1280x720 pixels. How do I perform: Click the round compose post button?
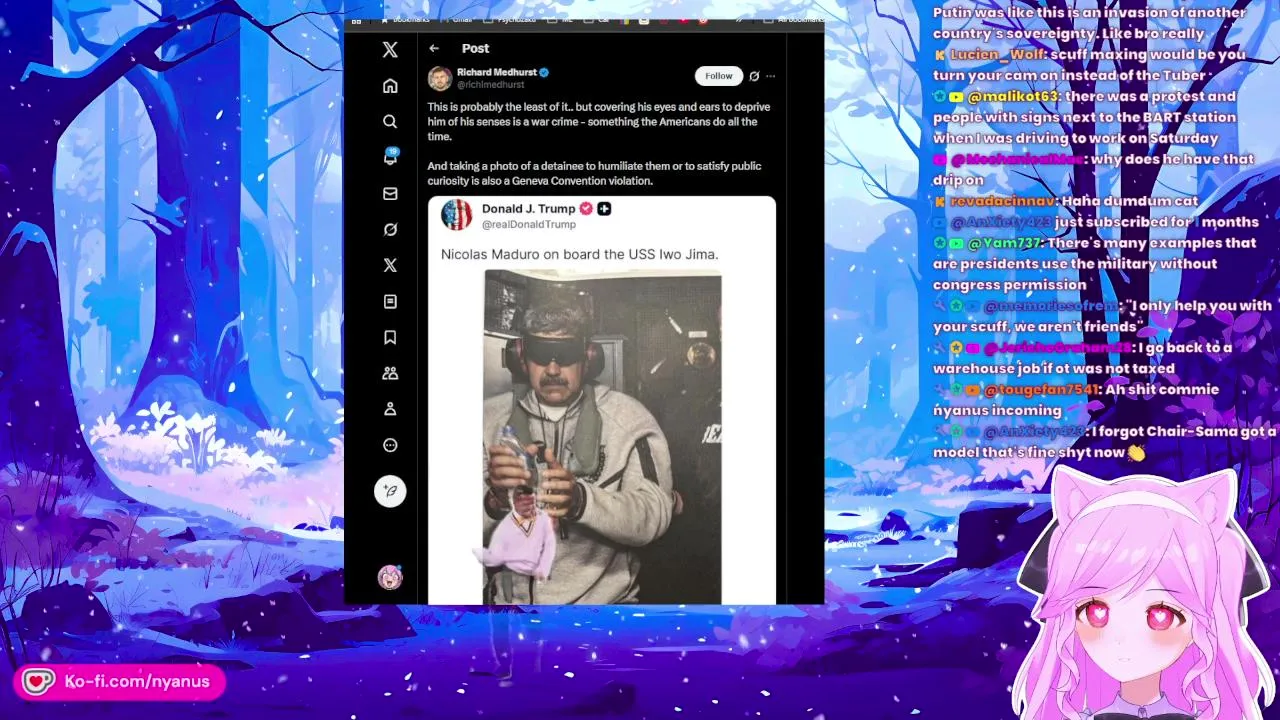[390, 491]
